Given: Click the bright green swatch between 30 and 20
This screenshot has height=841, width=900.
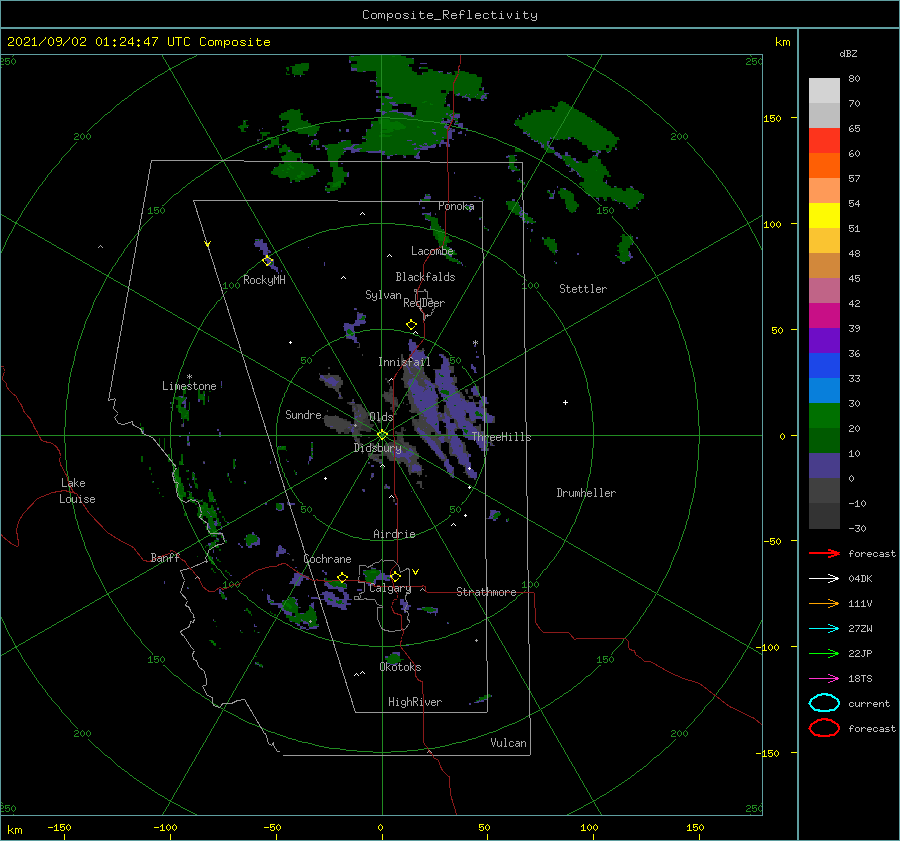Looking at the screenshot, I should (x=824, y=416).
